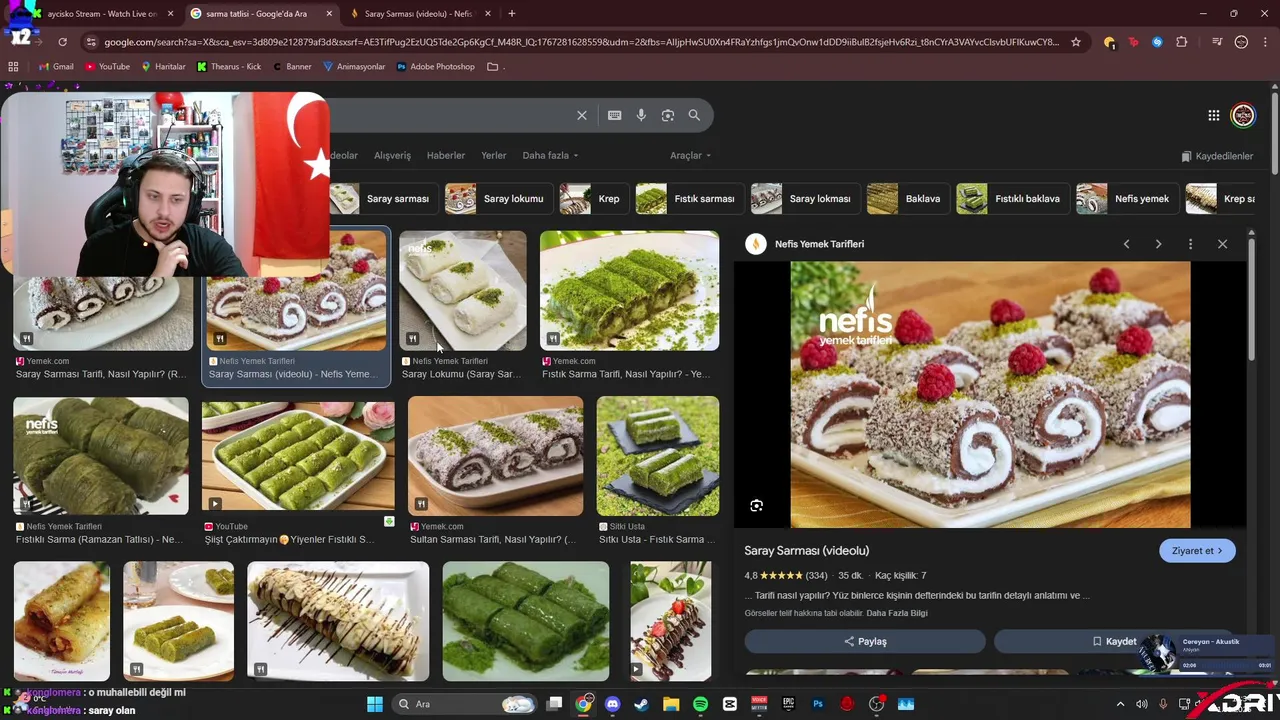This screenshot has height=720, width=1280.
Task: Show hidden system tray icons
Action: click(1120, 704)
